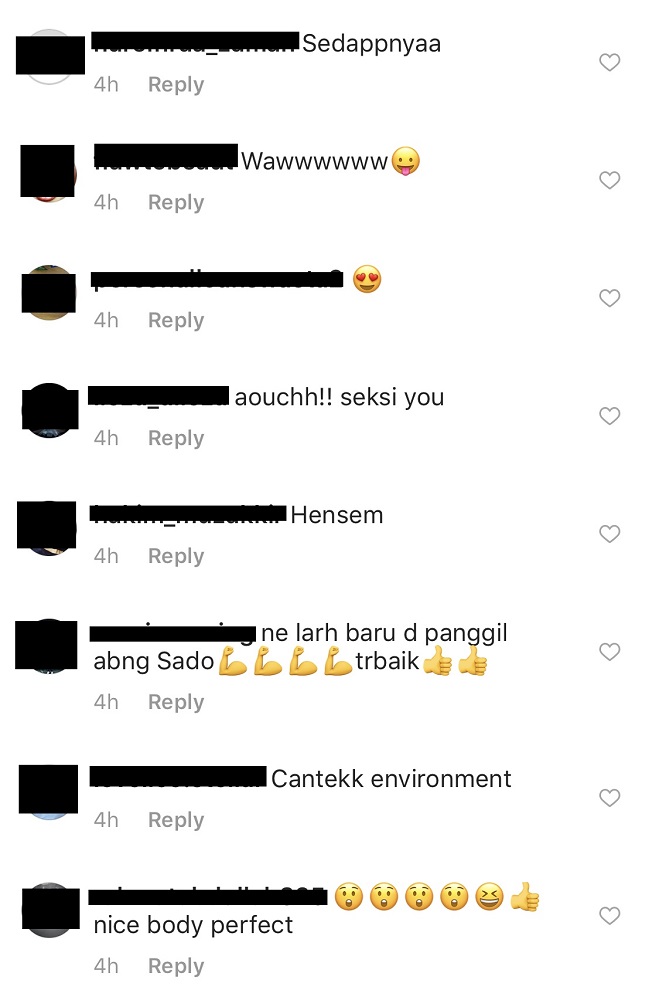Reply to "nice body perfect" comment
Image resolution: width=659 pixels, height=1000 pixels.
click(x=176, y=966)
